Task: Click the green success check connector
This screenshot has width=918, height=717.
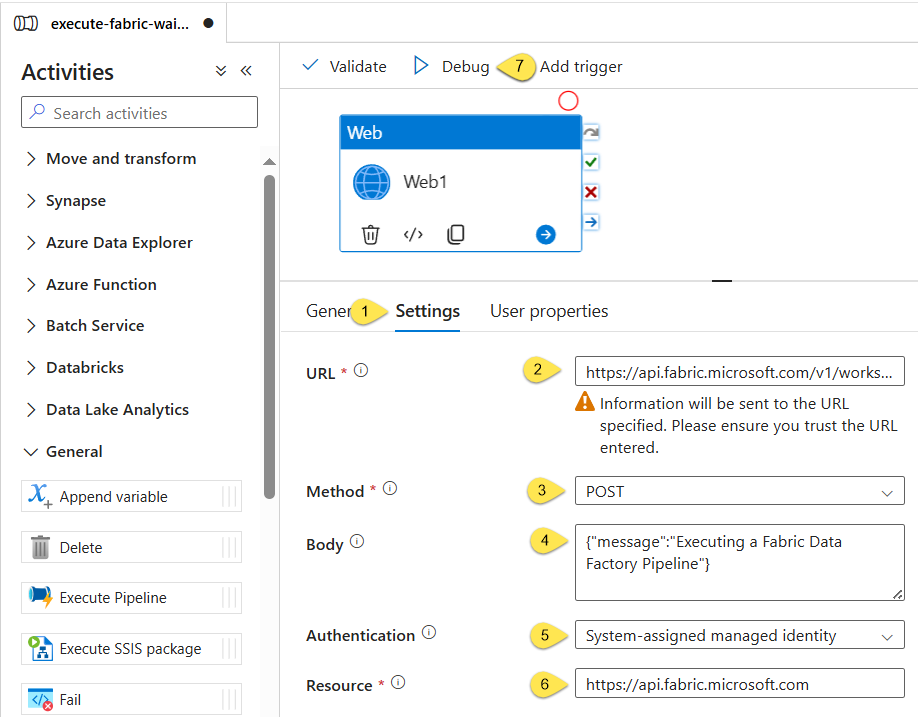Action: (x=591, y=162)
